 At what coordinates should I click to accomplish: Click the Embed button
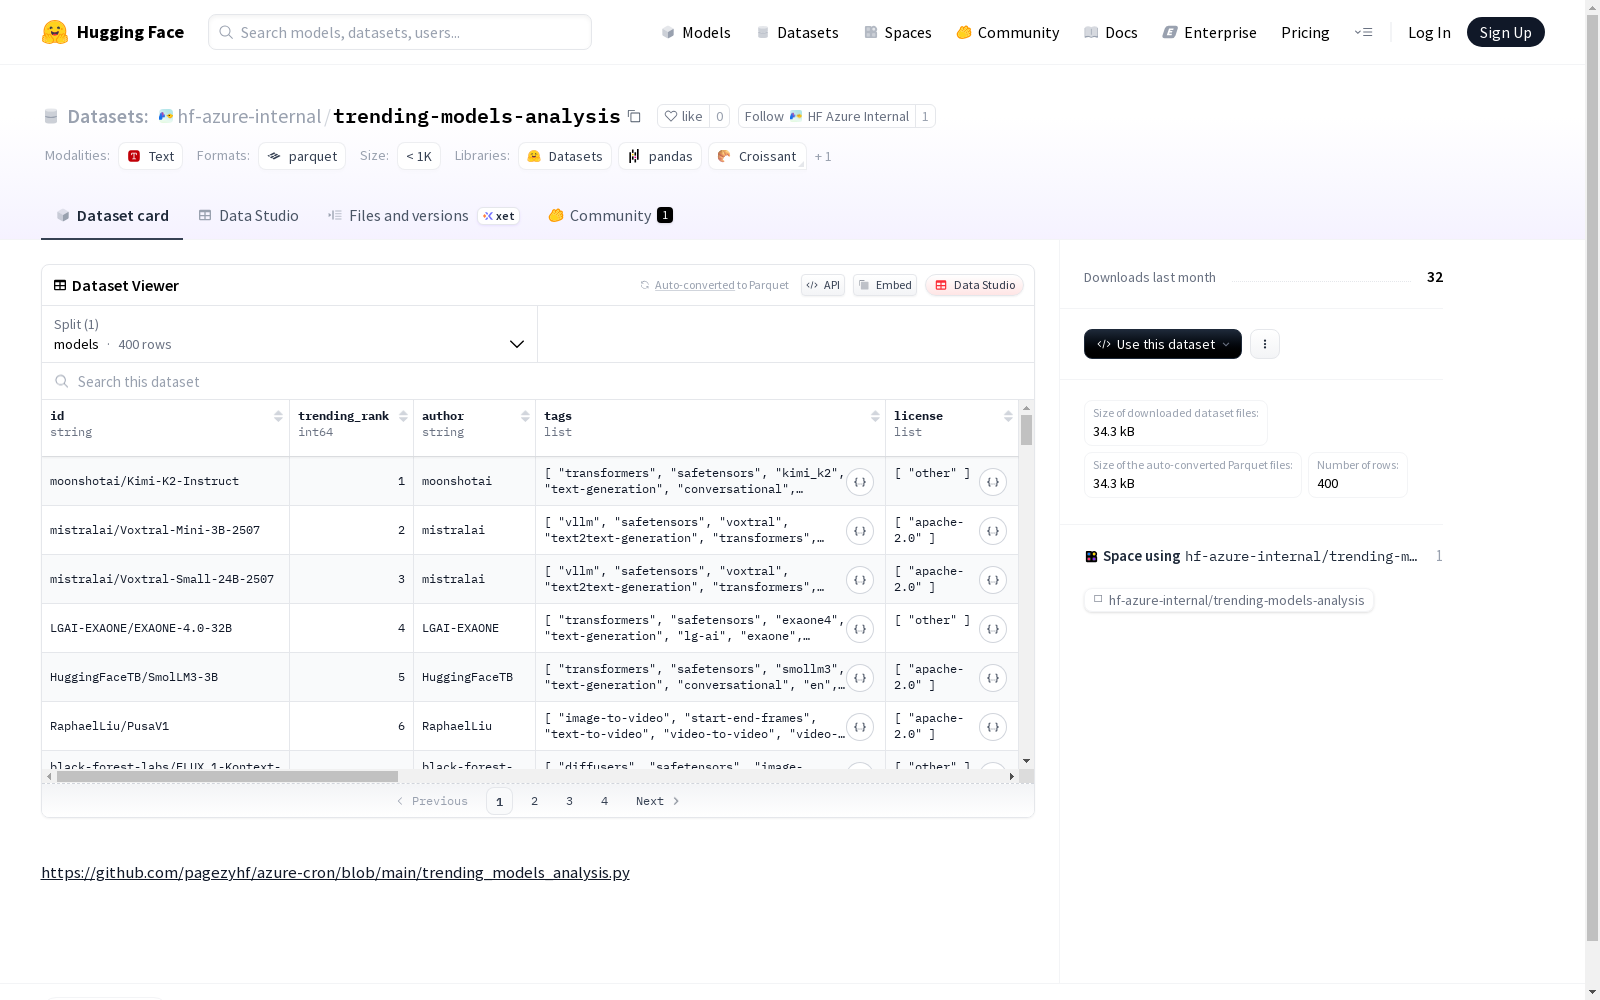(x=885, y=285)
